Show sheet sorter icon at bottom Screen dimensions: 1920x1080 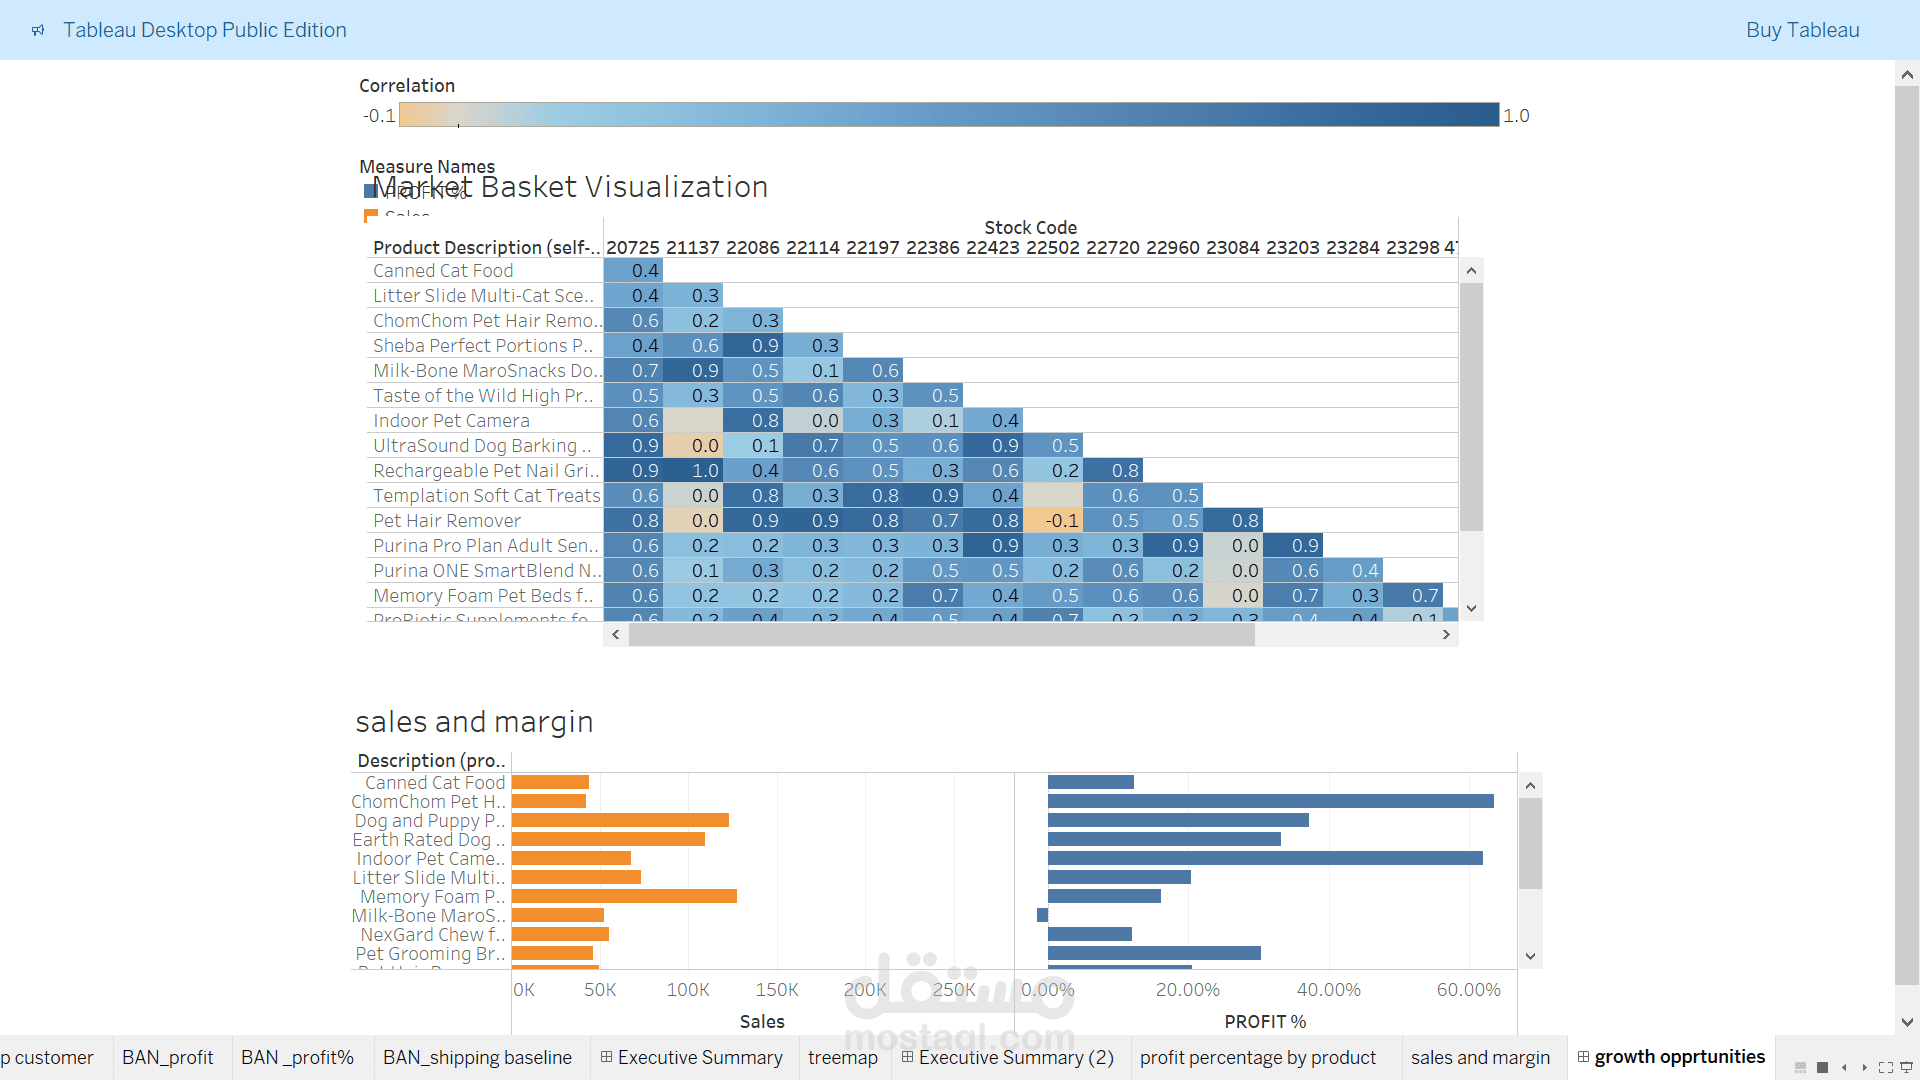click(x=1822, y=1067)
